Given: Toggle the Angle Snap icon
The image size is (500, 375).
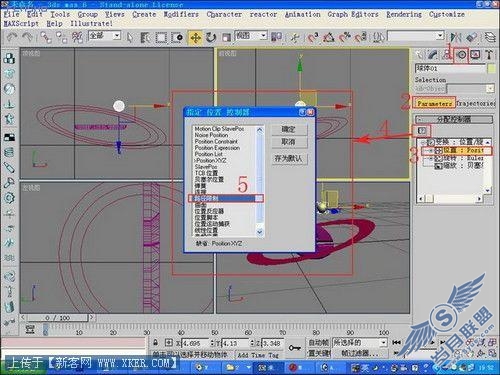Looking at the screenshot, I should pyautogui.click(x=329, y=37).
